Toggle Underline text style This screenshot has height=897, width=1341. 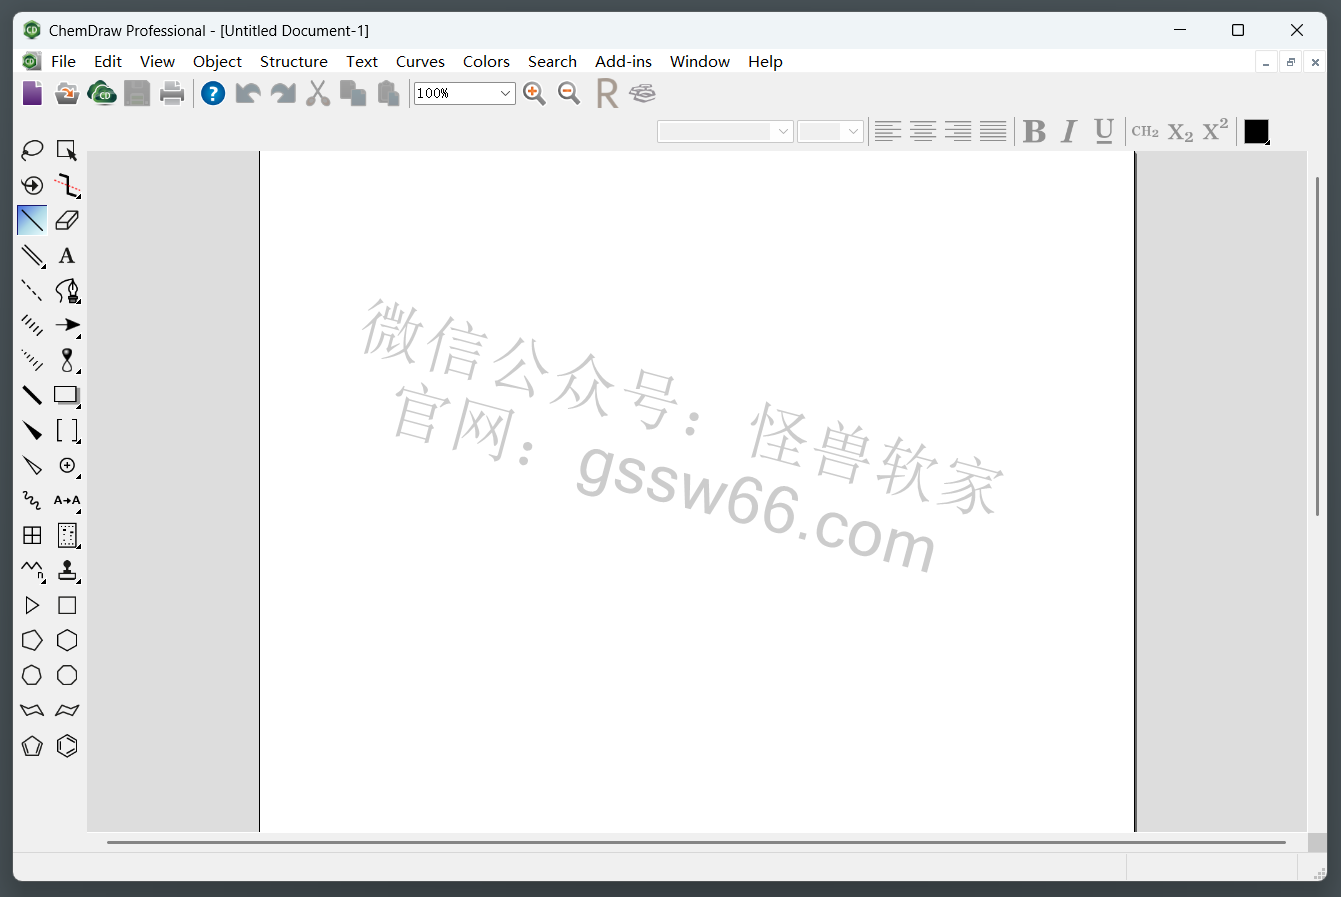(x=1104, y=131)
